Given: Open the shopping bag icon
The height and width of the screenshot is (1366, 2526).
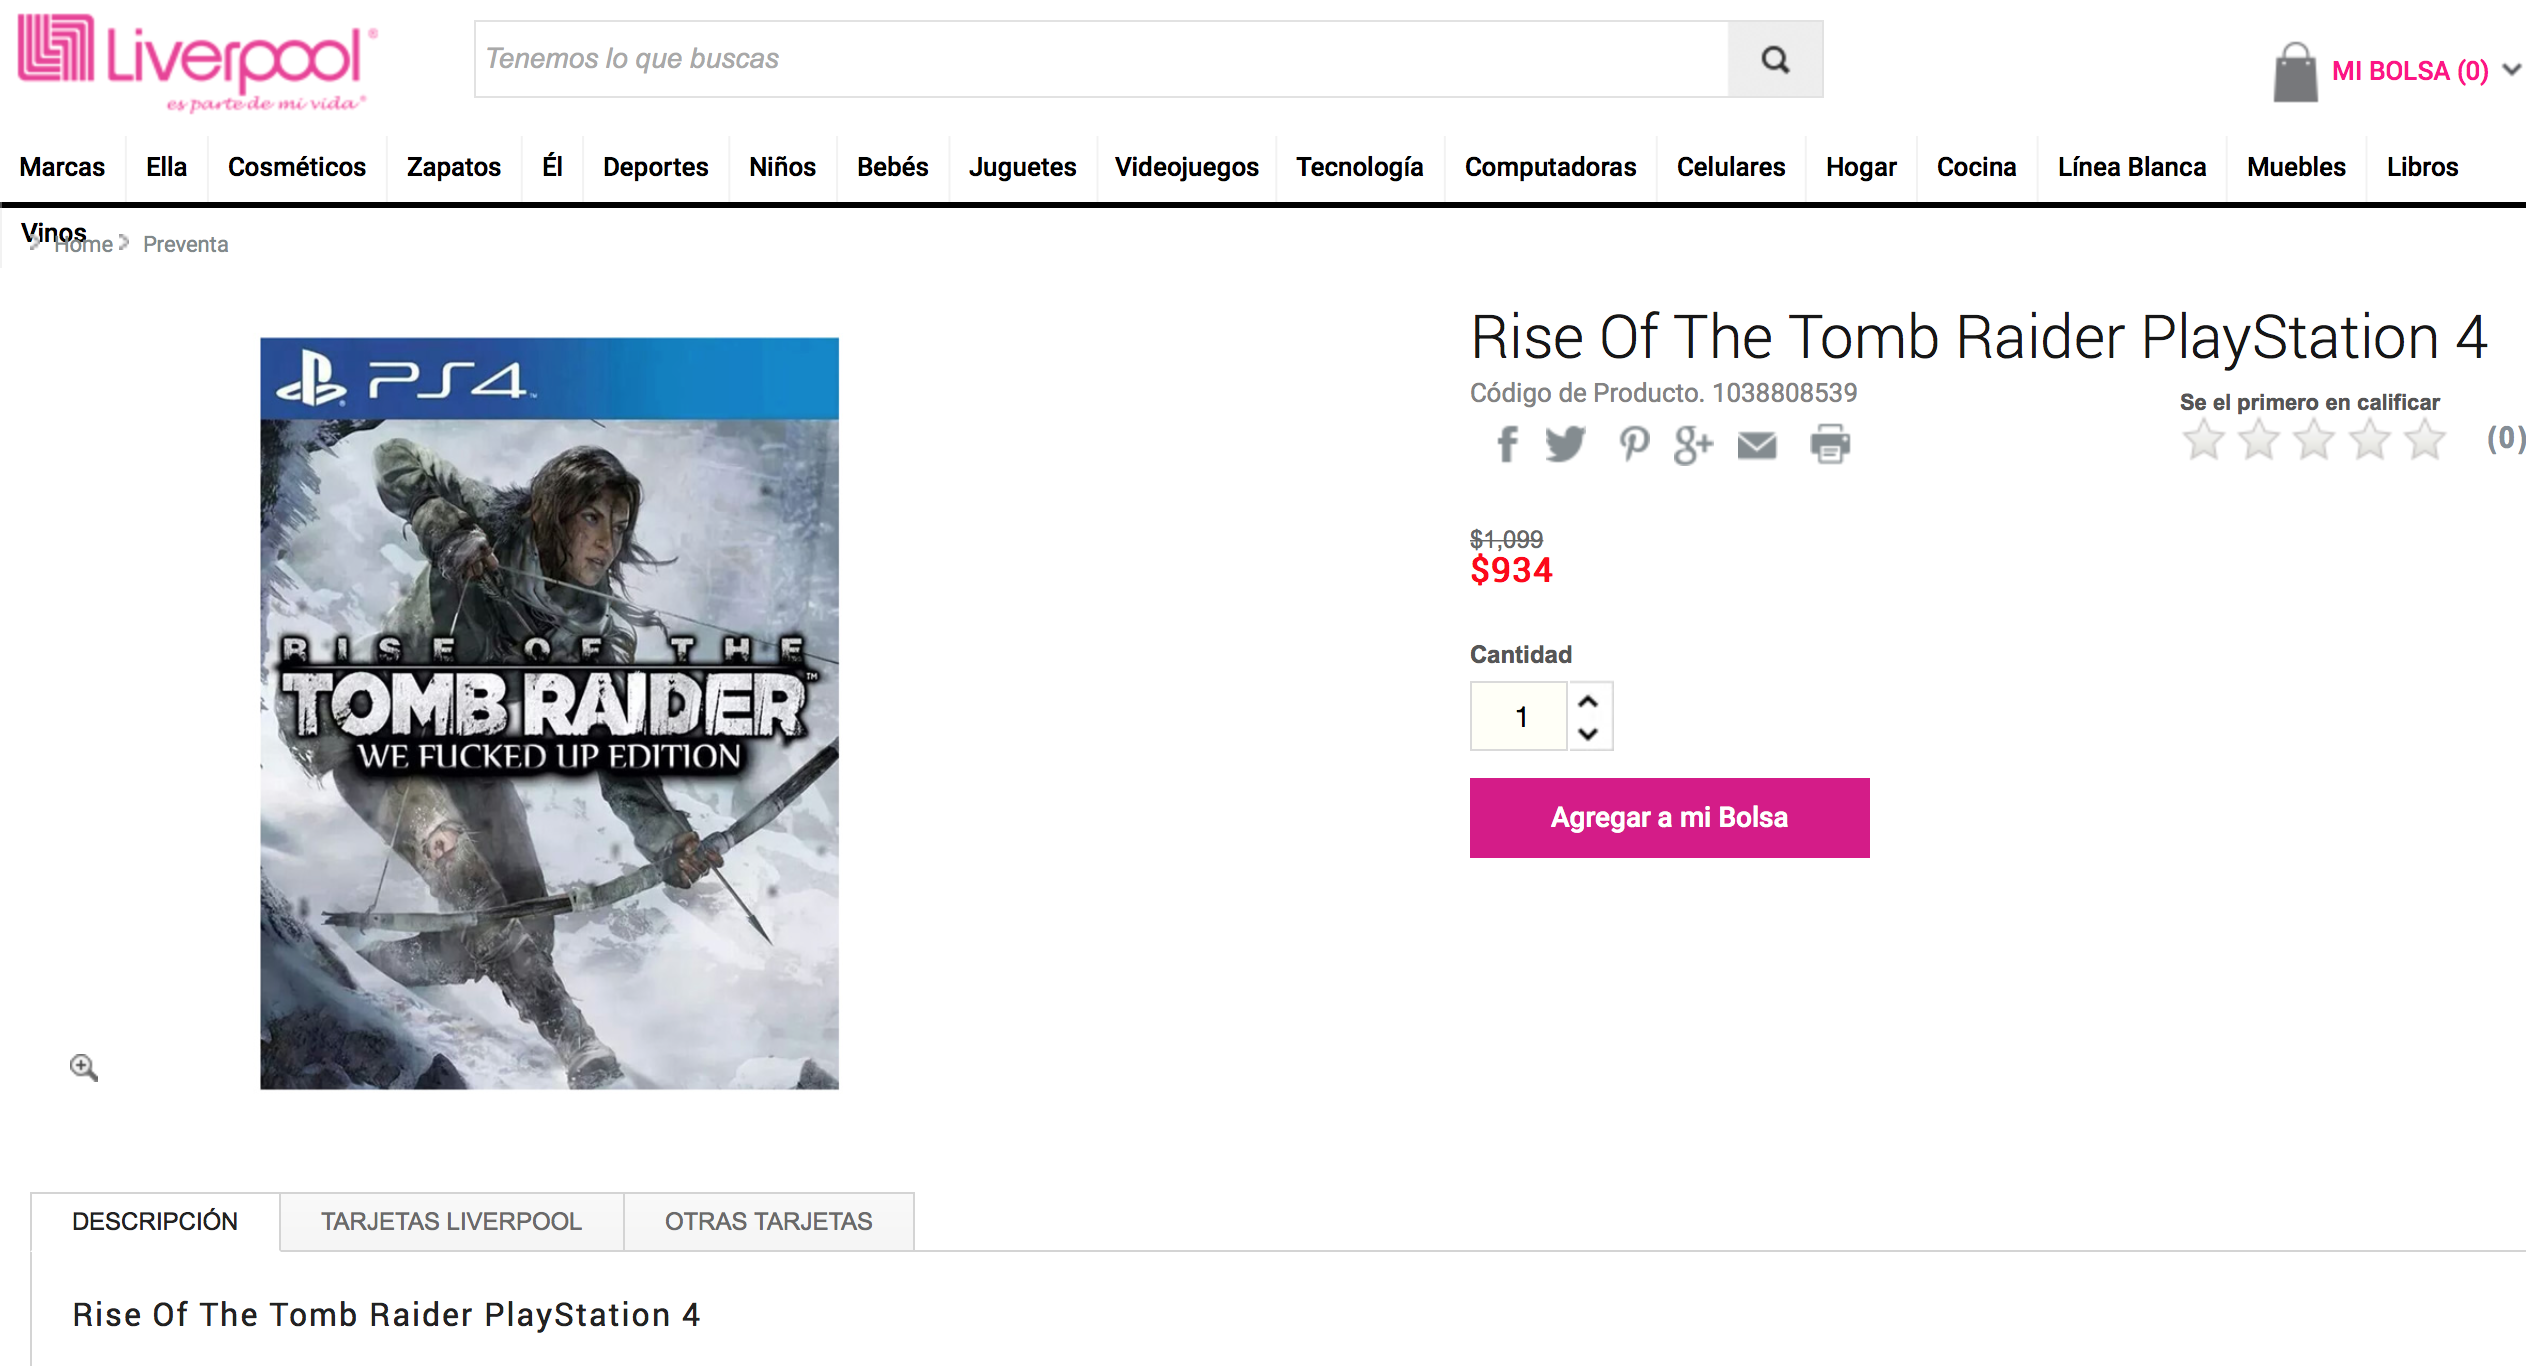Looking at the screenshot, I should pos(2295,72).
